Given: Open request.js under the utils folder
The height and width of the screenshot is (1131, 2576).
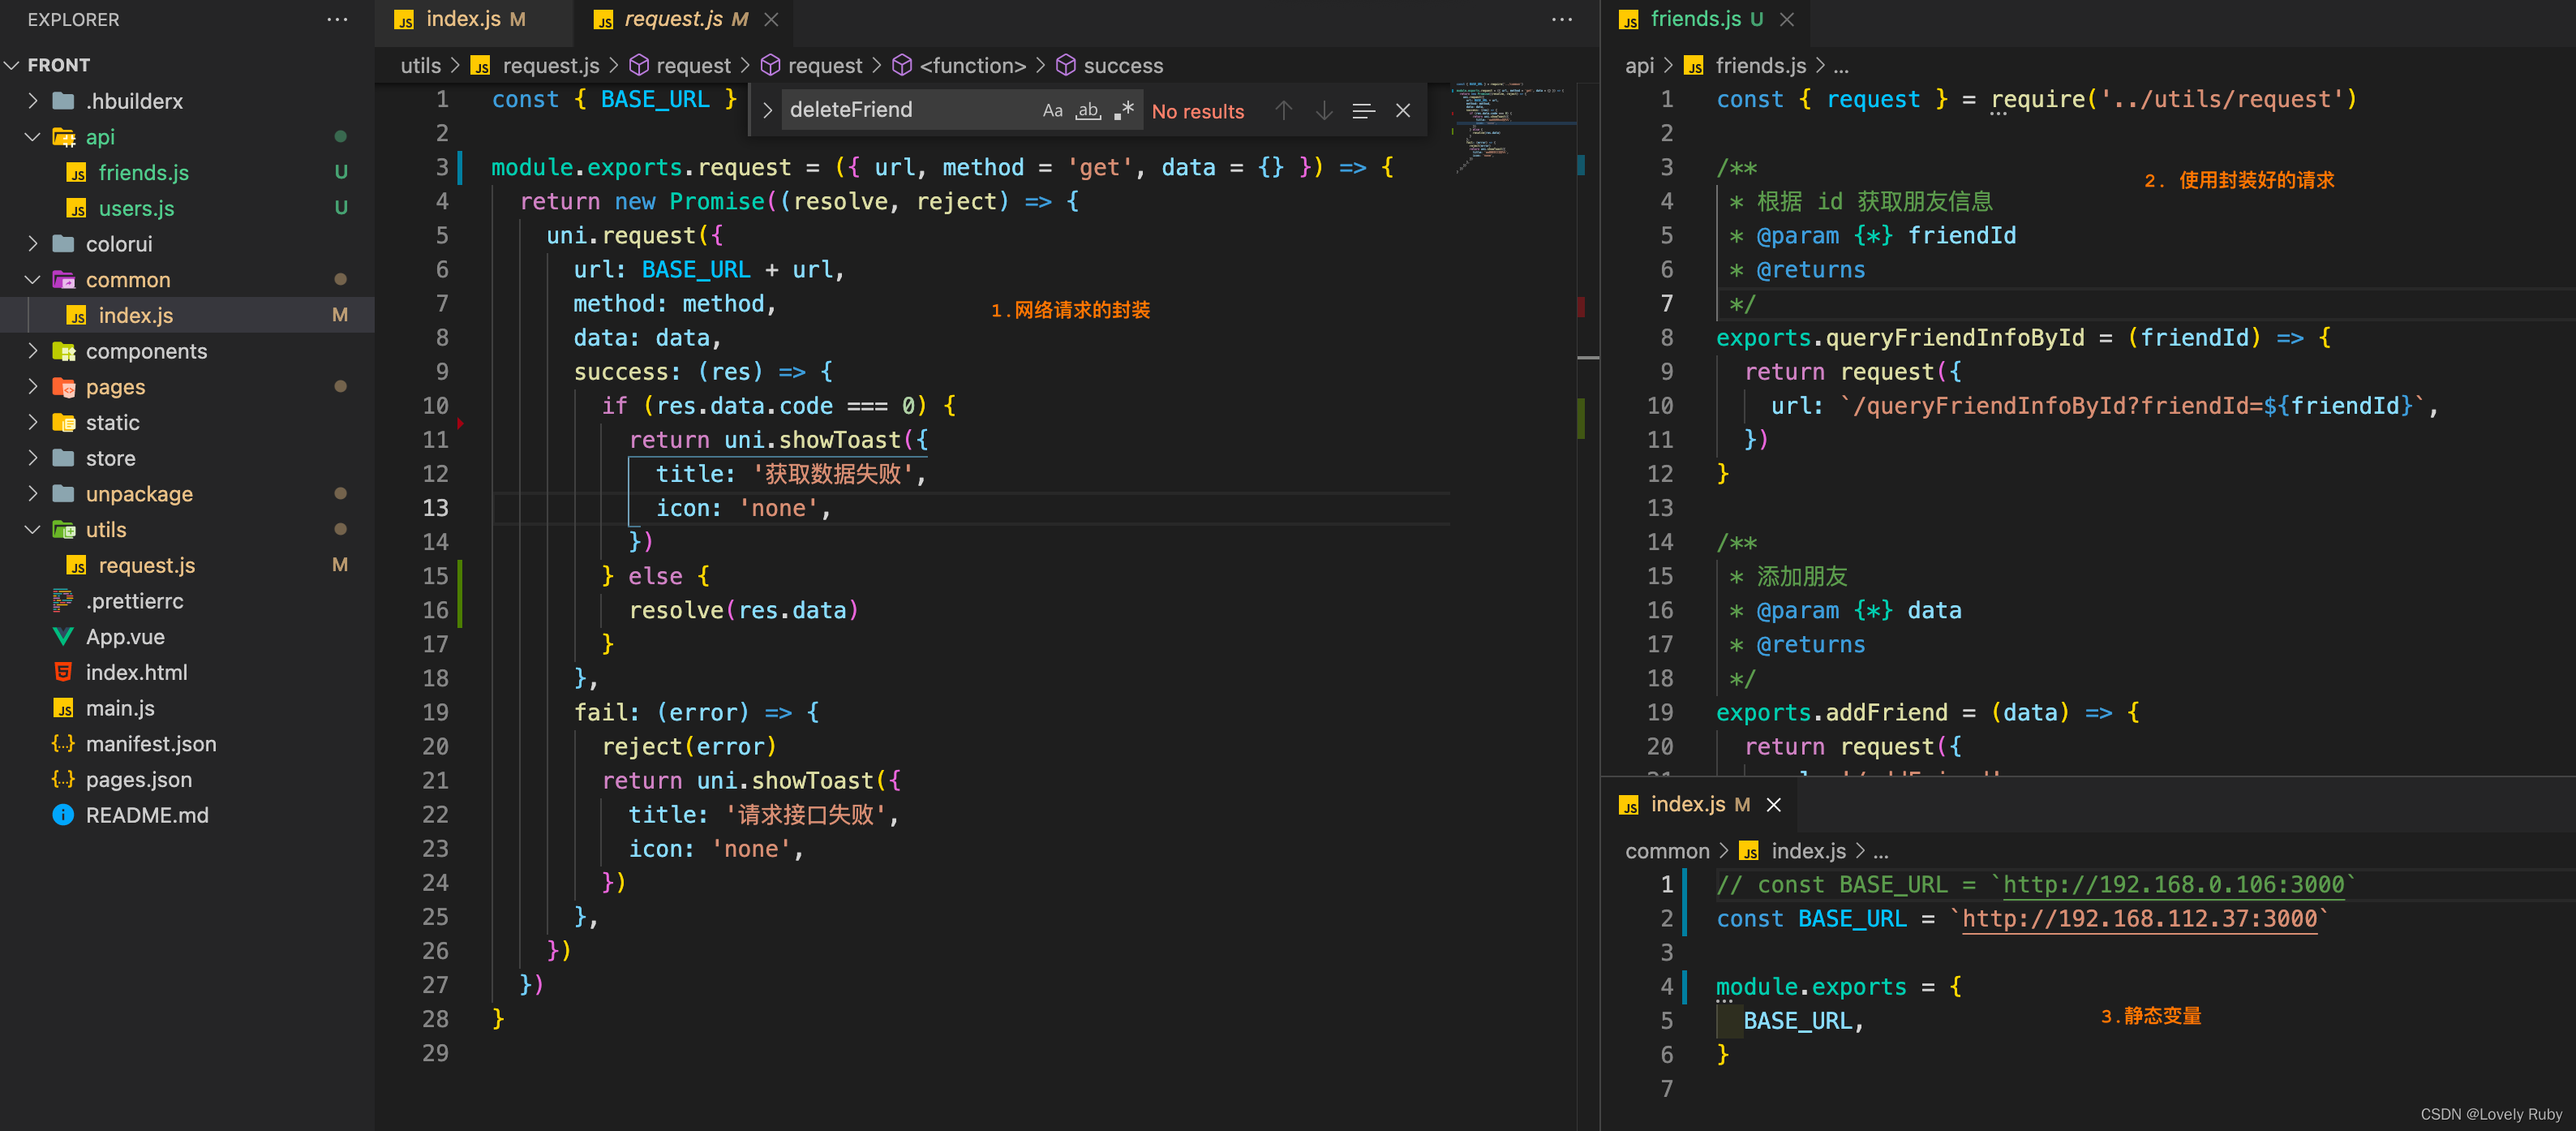Looking at the screenshot, I should tap(187, 565).
